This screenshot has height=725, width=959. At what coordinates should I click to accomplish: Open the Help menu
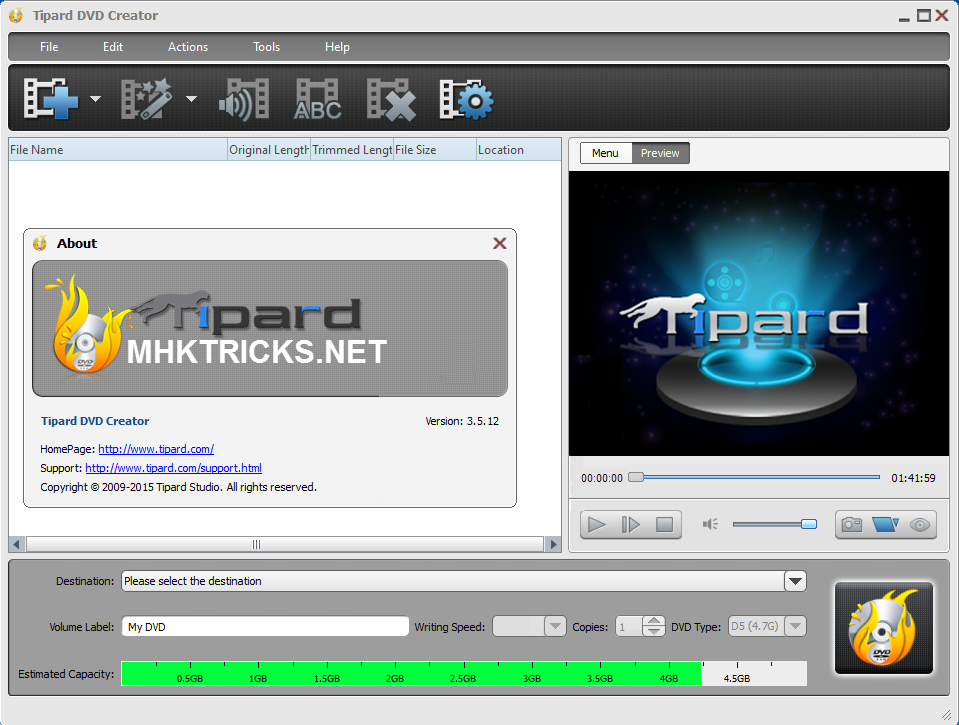coord(337,47)
